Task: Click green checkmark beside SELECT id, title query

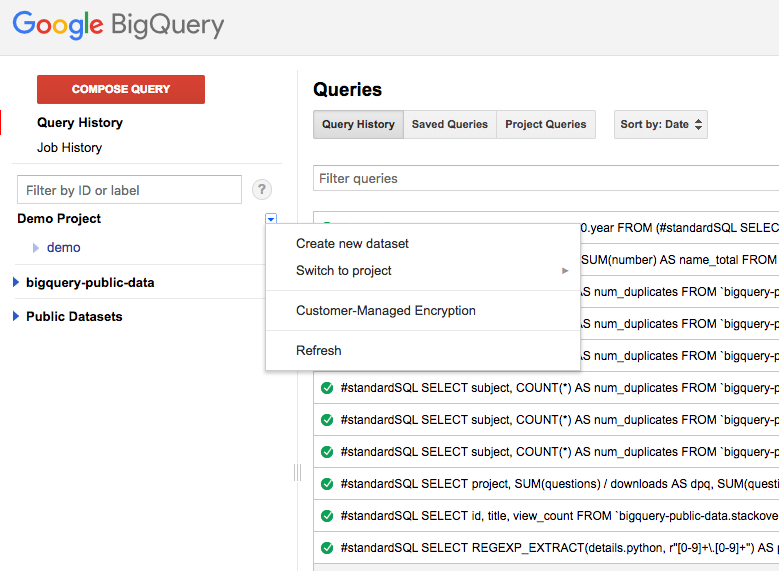Action: pos(327,516)
